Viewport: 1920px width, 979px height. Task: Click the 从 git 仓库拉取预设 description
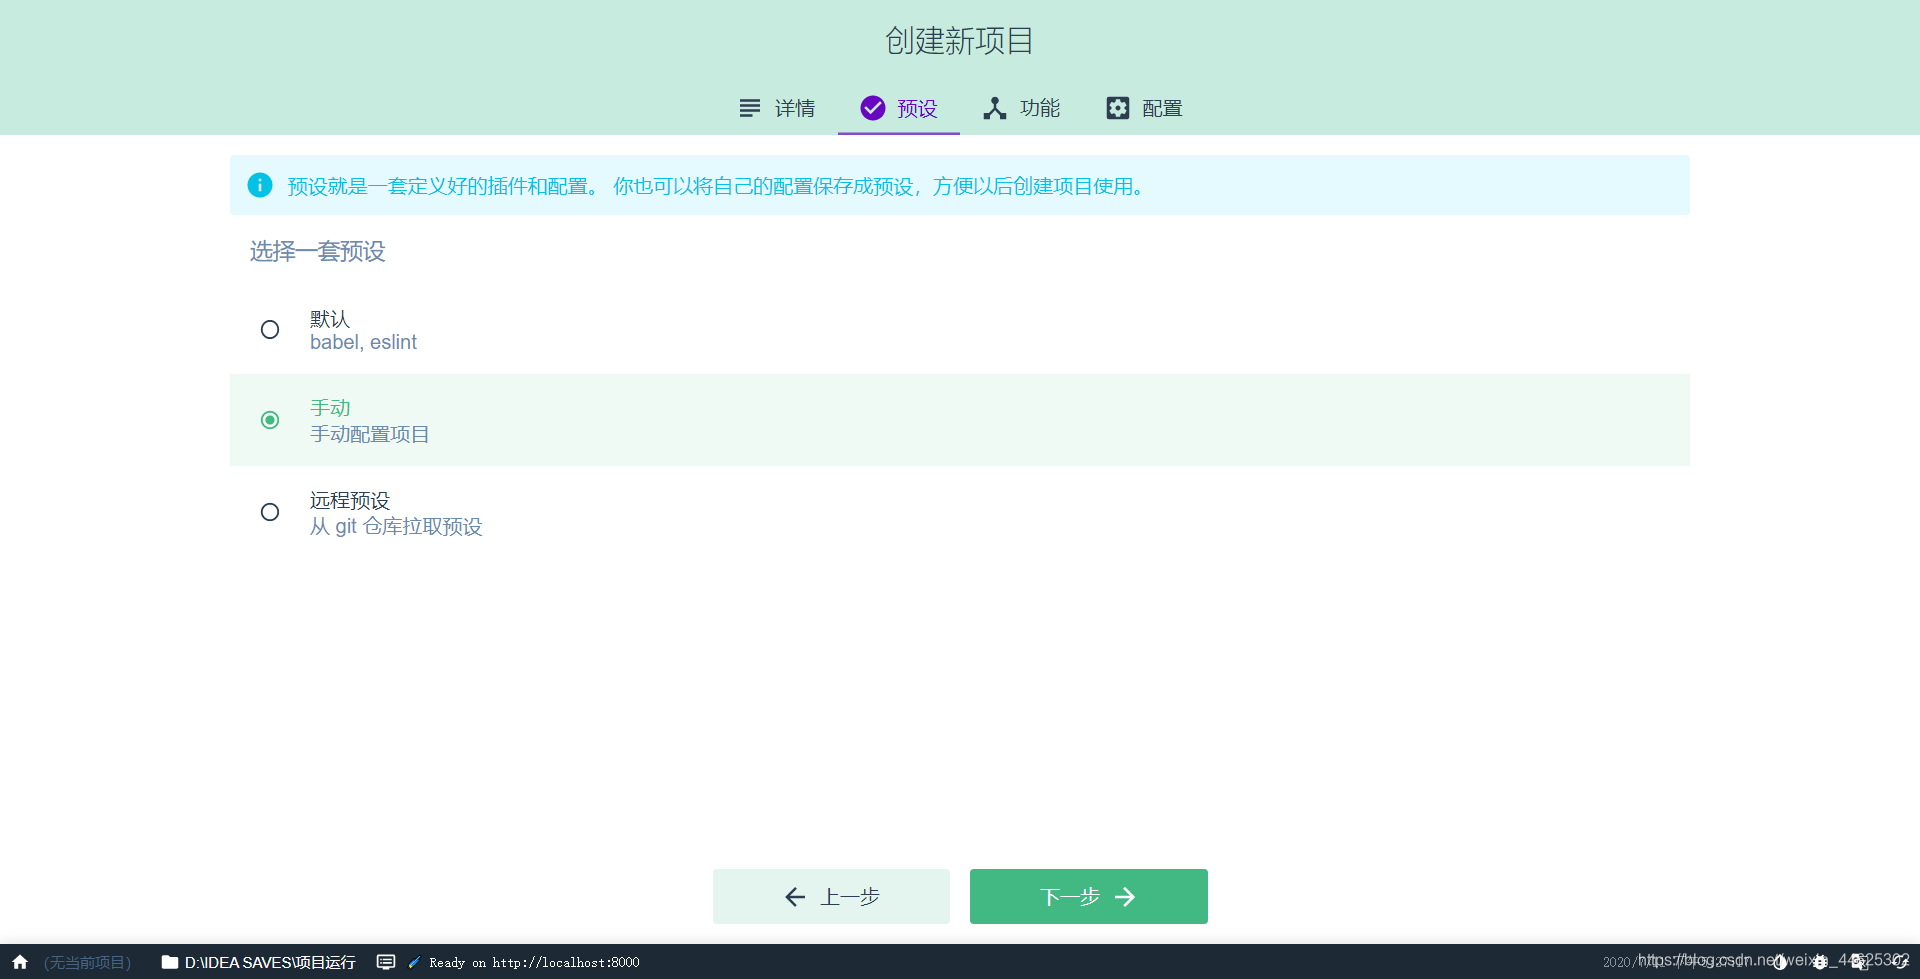point(396,526)
